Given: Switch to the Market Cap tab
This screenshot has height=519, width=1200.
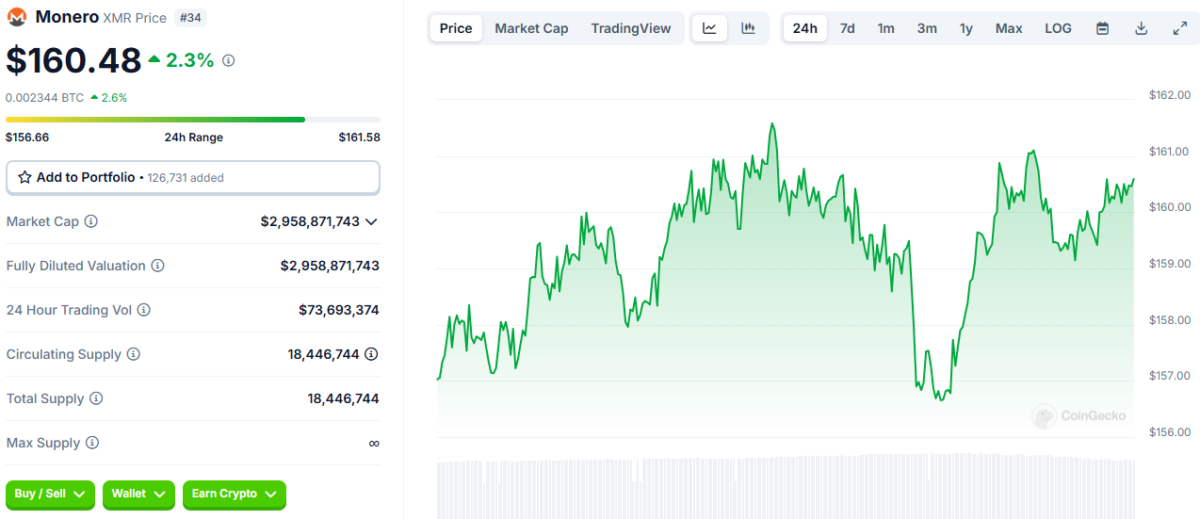Looking at the screenshot, I should [x=531, y=28].
